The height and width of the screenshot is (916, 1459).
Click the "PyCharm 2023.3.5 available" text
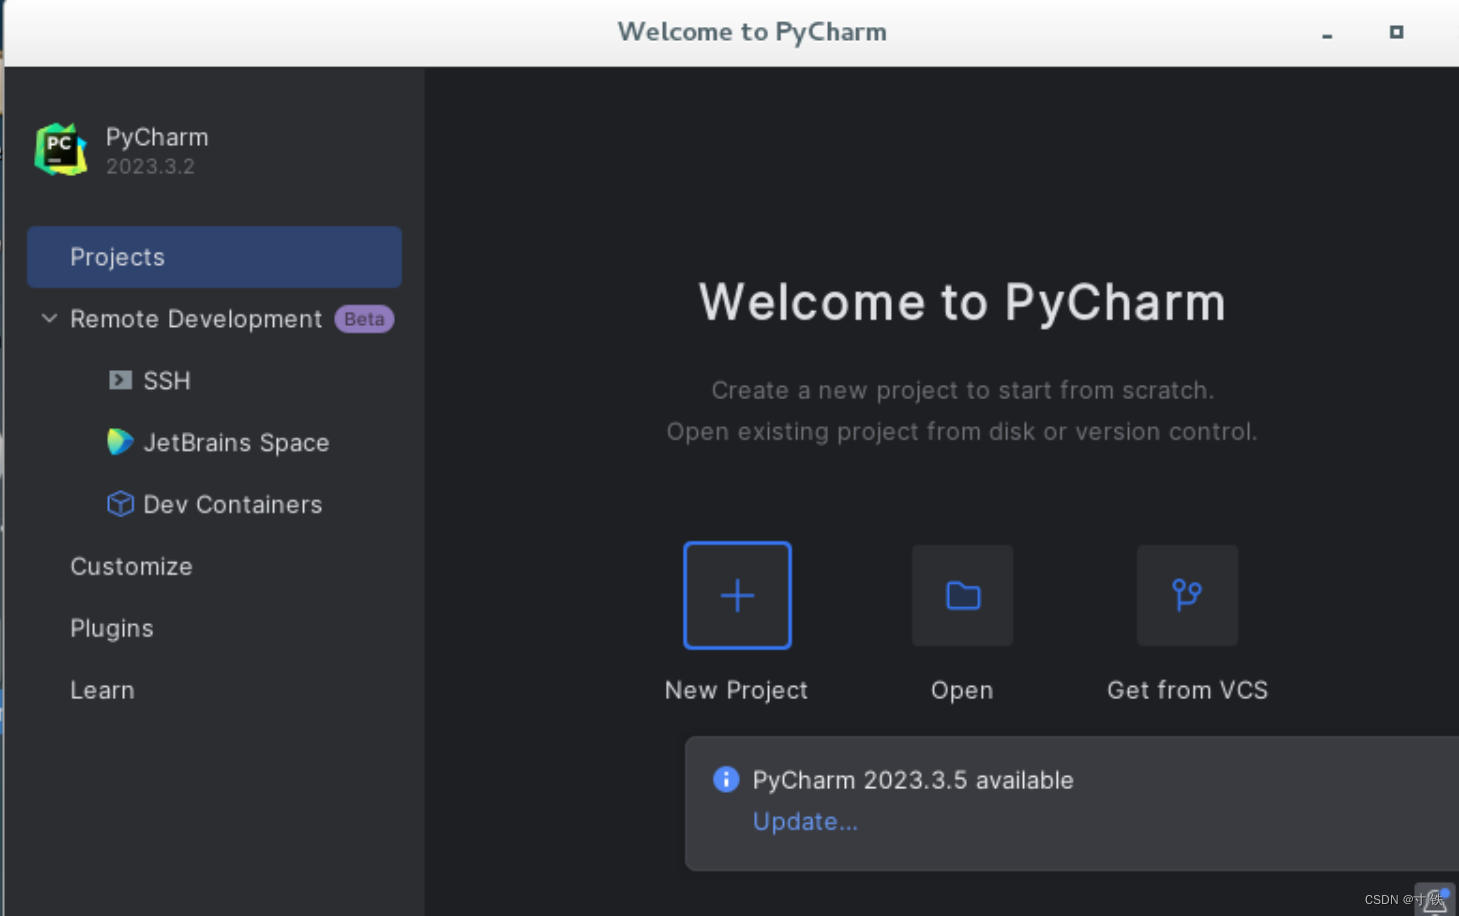click(913, 780)
